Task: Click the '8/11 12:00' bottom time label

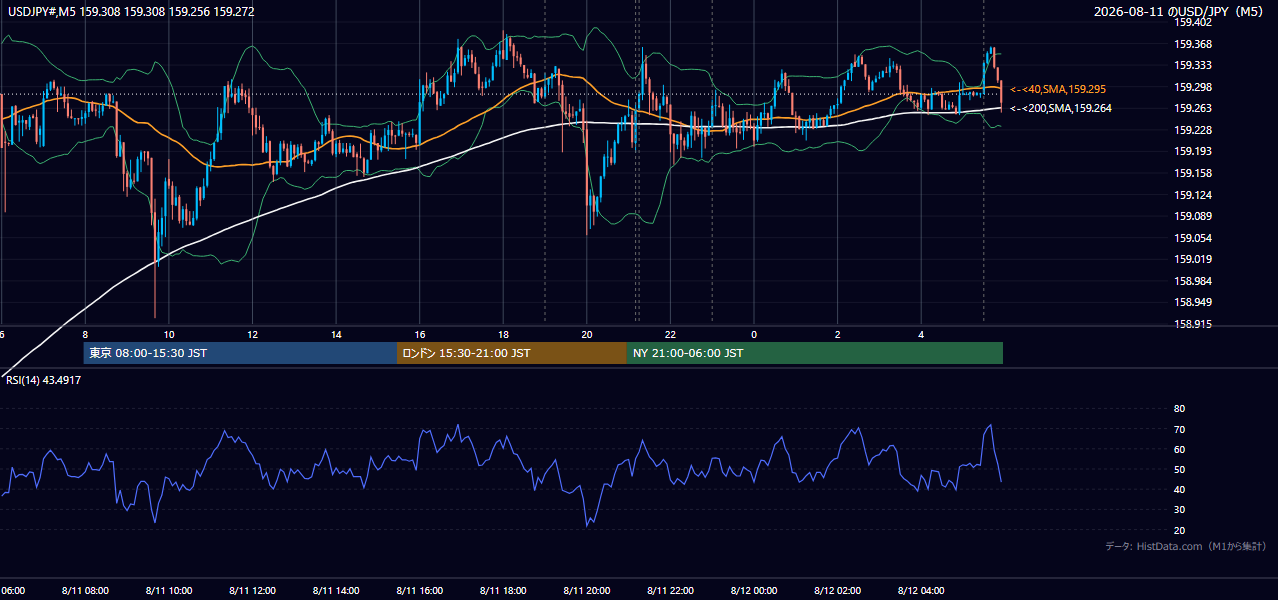Action: 253,591
